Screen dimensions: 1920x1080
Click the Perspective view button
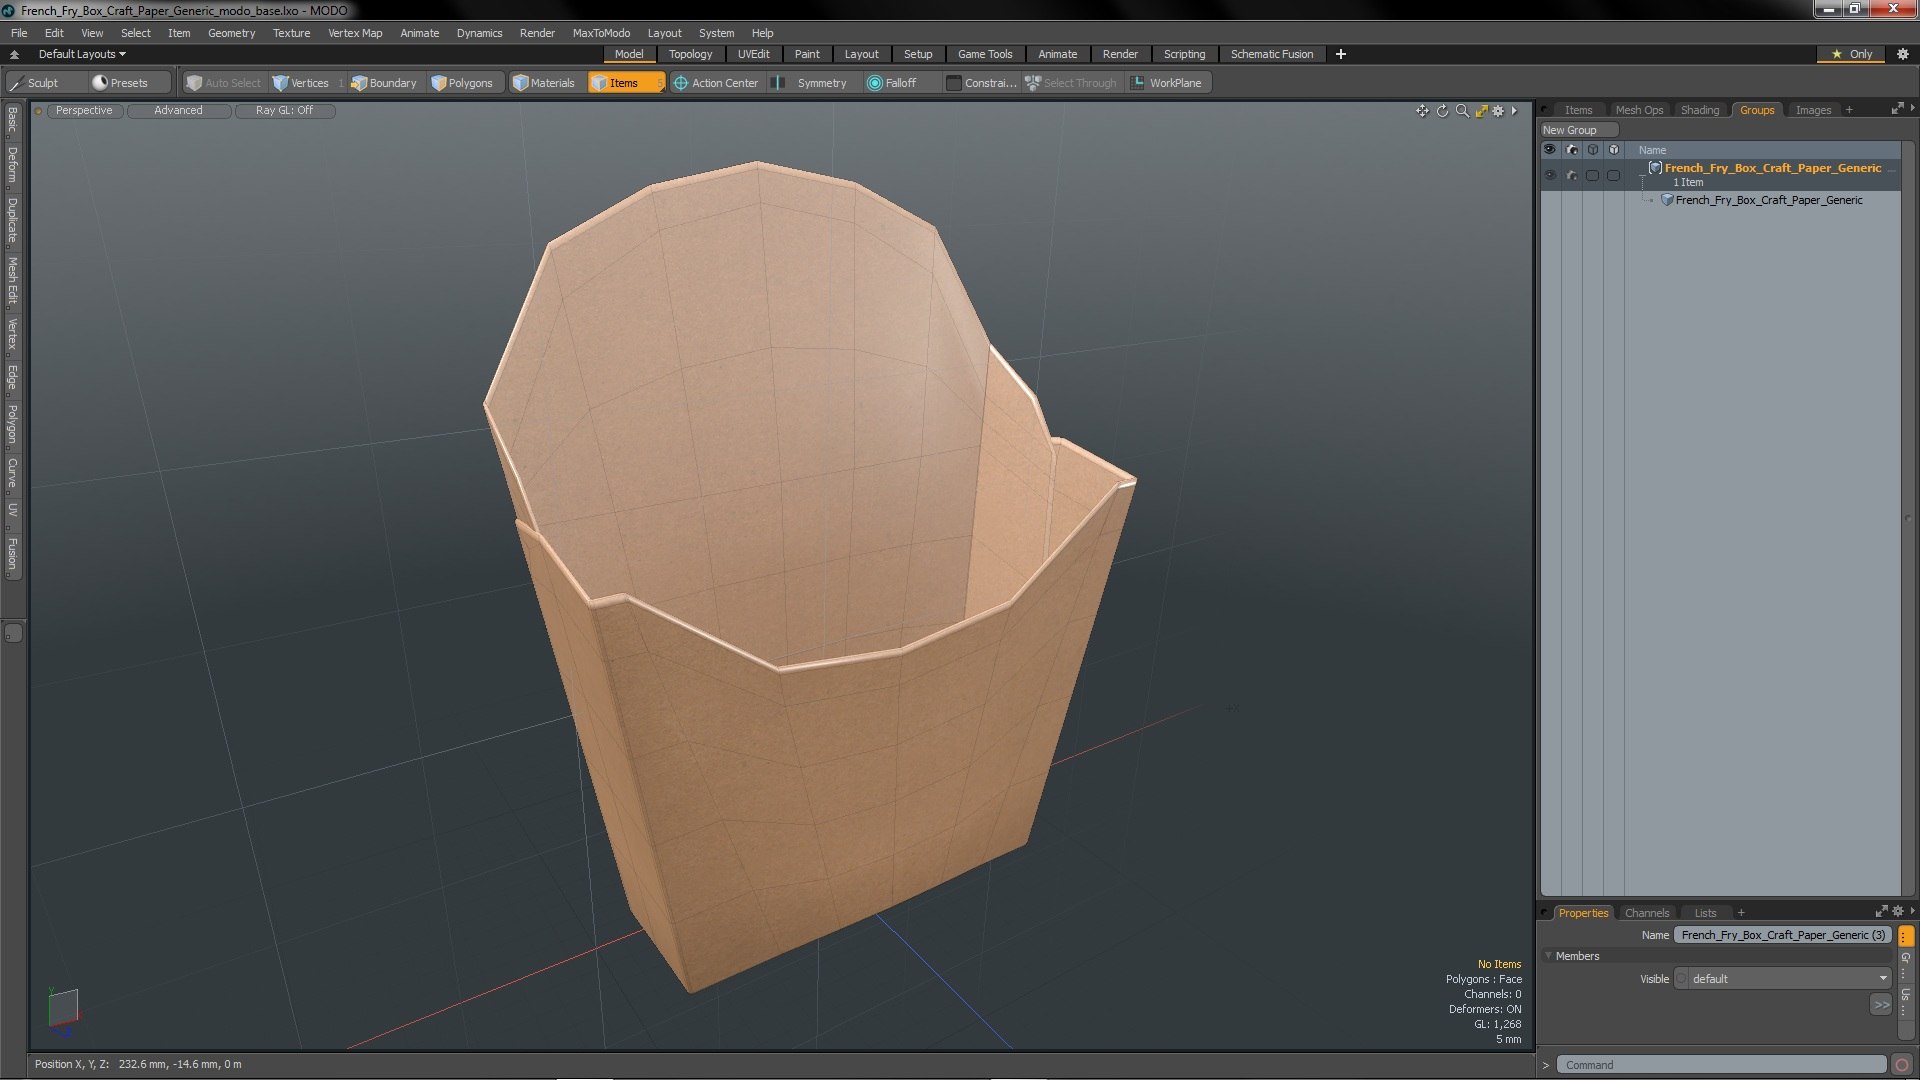coord(84,111)
